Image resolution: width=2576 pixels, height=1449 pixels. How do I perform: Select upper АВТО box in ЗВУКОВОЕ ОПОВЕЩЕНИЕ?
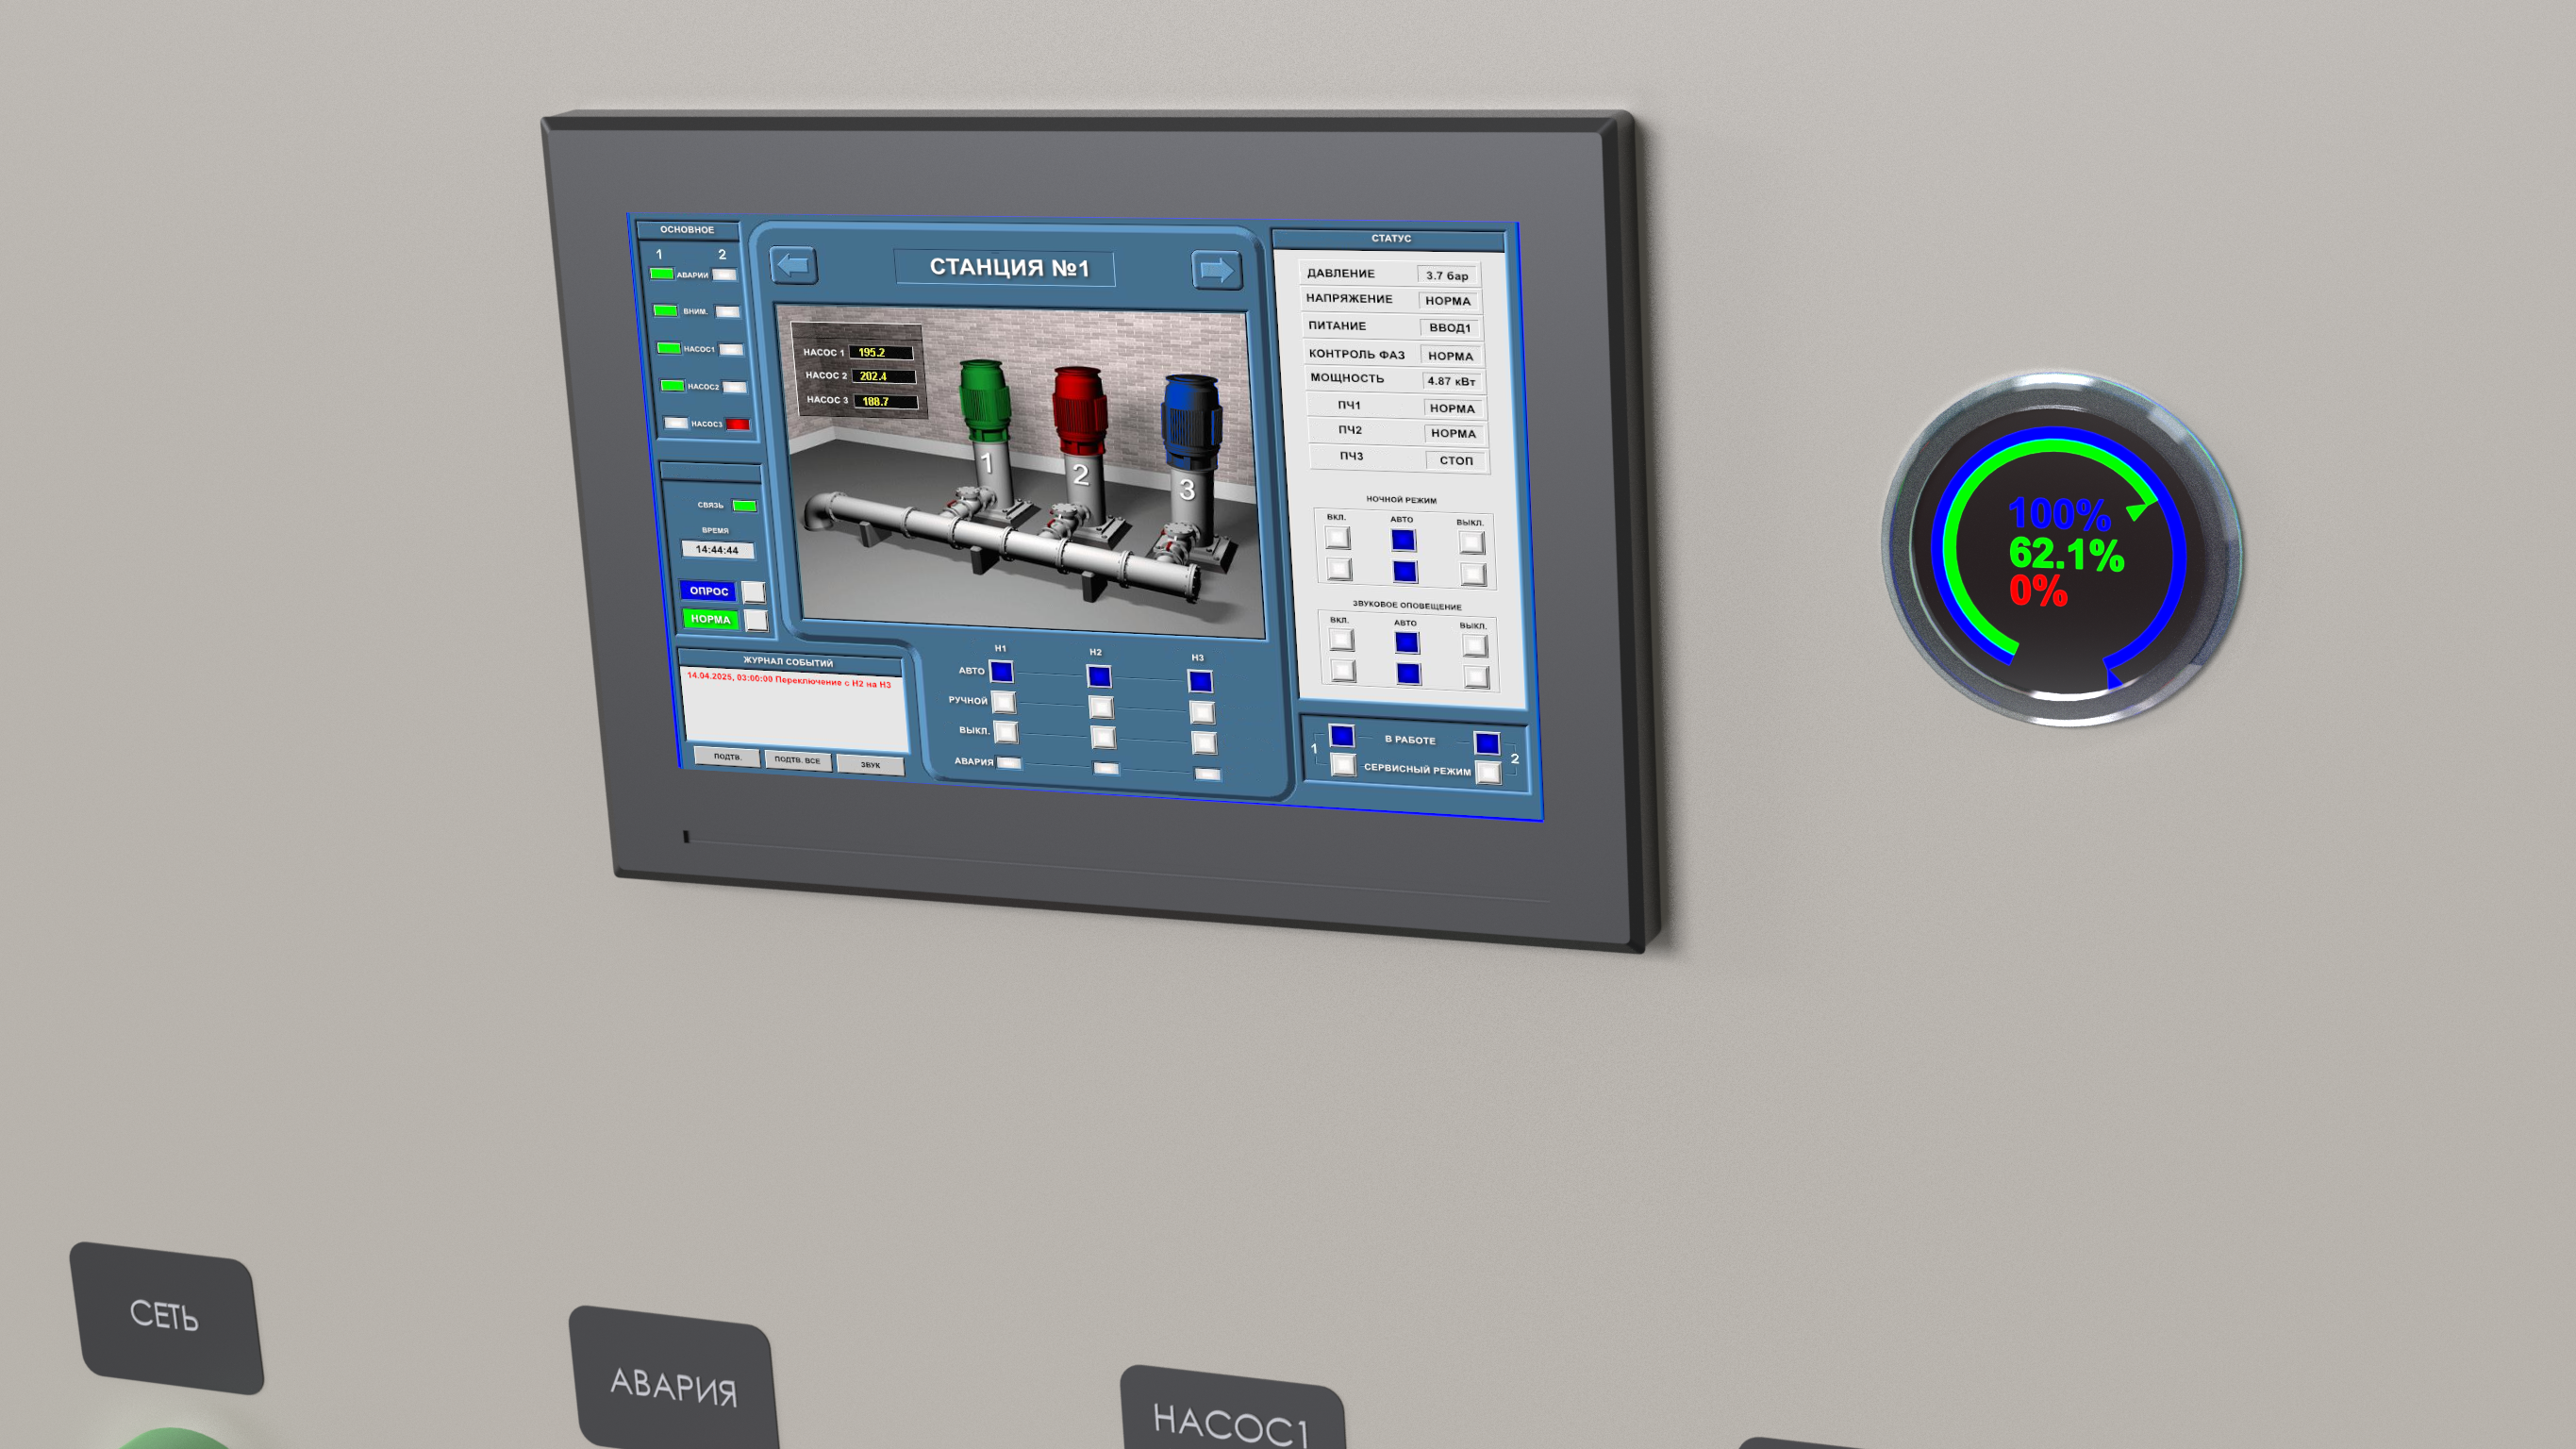click(1407, 642)
